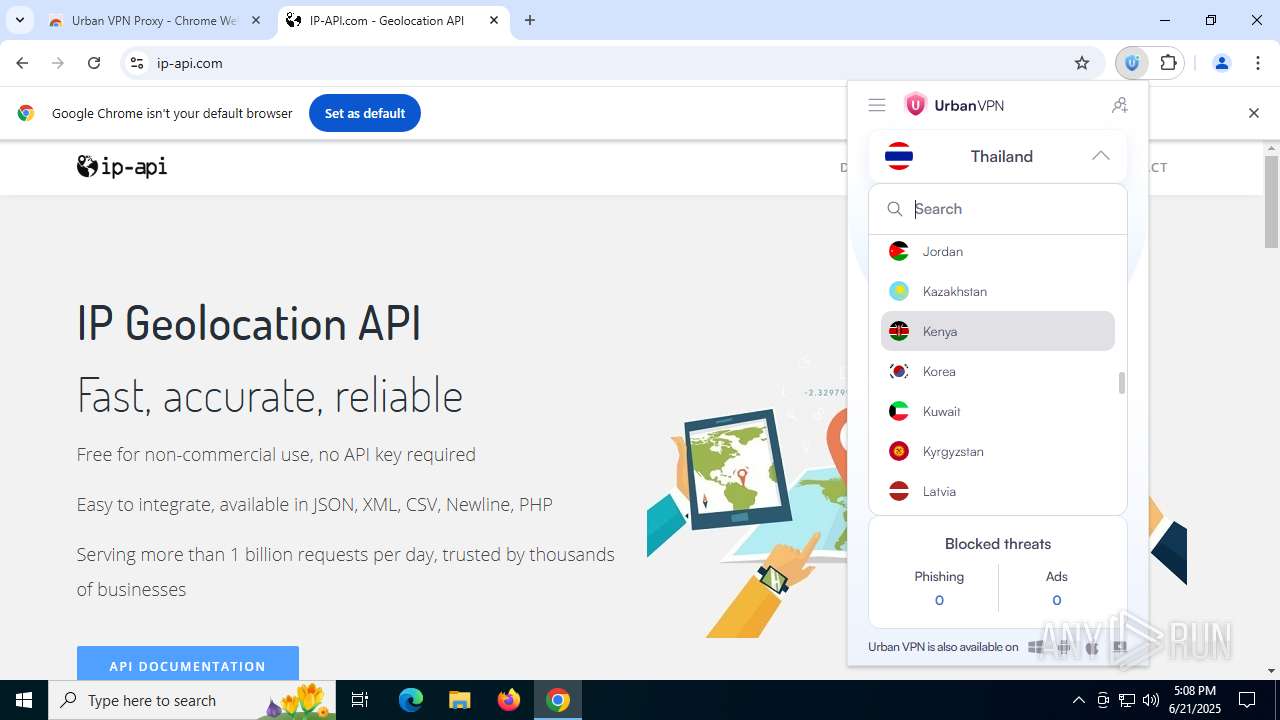Open a new browser tab
Screen dimensions: 1280x720
coord(530,20)
